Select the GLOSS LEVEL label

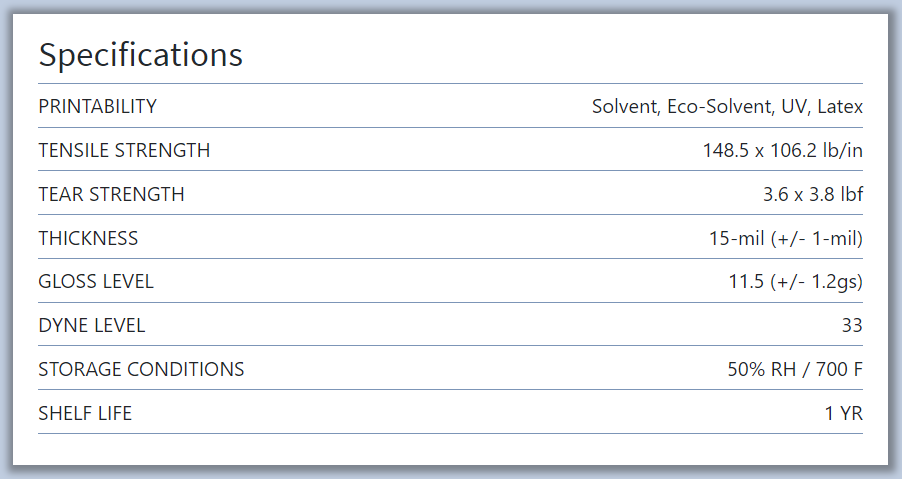[96, 282]
